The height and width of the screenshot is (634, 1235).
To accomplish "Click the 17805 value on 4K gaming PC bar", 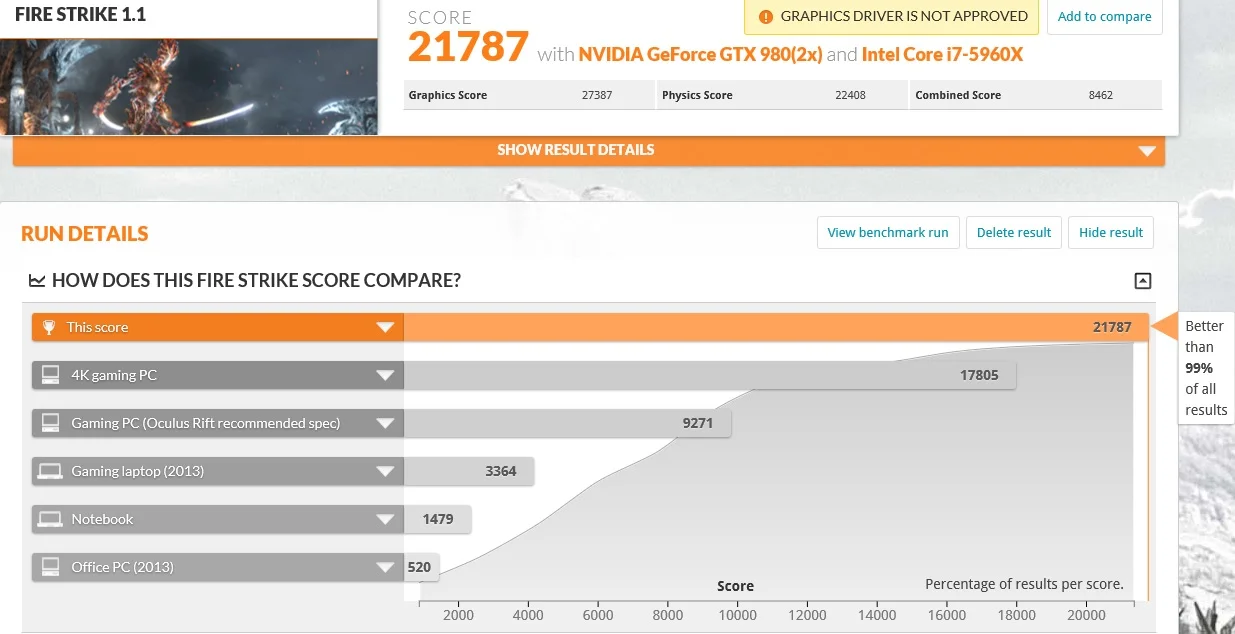I will tap(979, 375).
